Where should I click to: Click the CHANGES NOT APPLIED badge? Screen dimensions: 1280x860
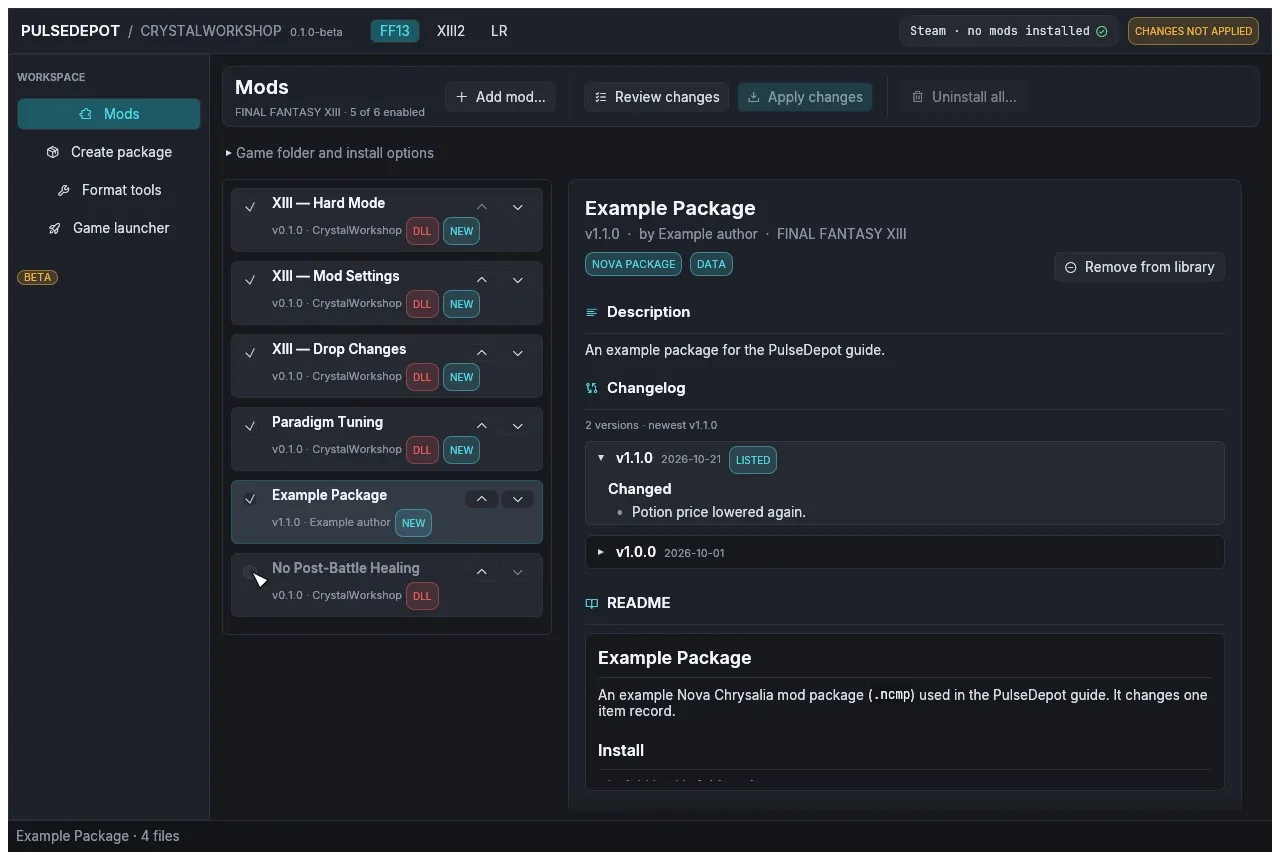[x=1193, y=31]
